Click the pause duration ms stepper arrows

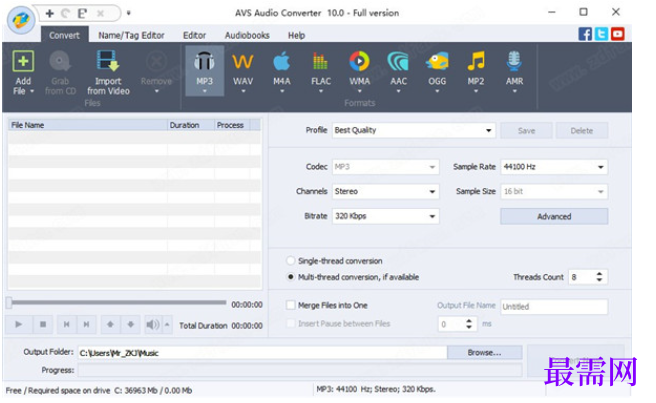pos(469,323)
